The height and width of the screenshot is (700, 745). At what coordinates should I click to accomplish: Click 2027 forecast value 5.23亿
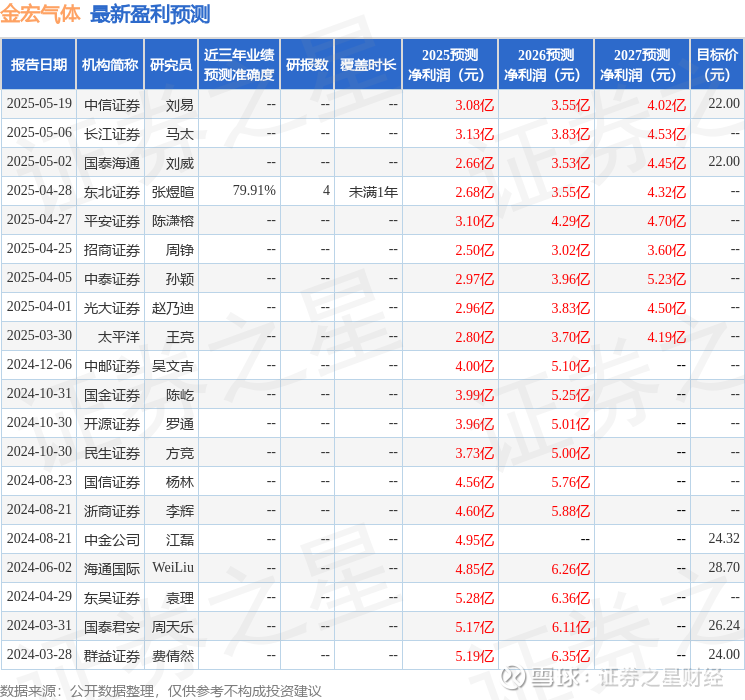pos(667,279)
